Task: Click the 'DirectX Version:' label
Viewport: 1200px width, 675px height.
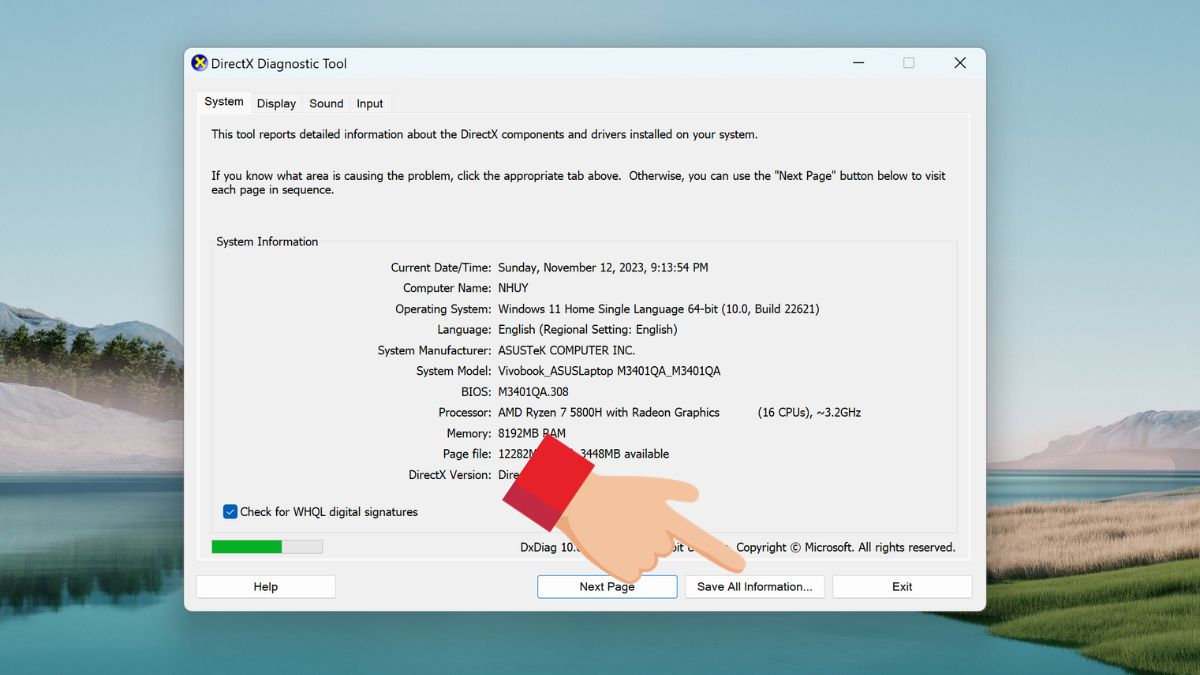Action: (450, 475)
